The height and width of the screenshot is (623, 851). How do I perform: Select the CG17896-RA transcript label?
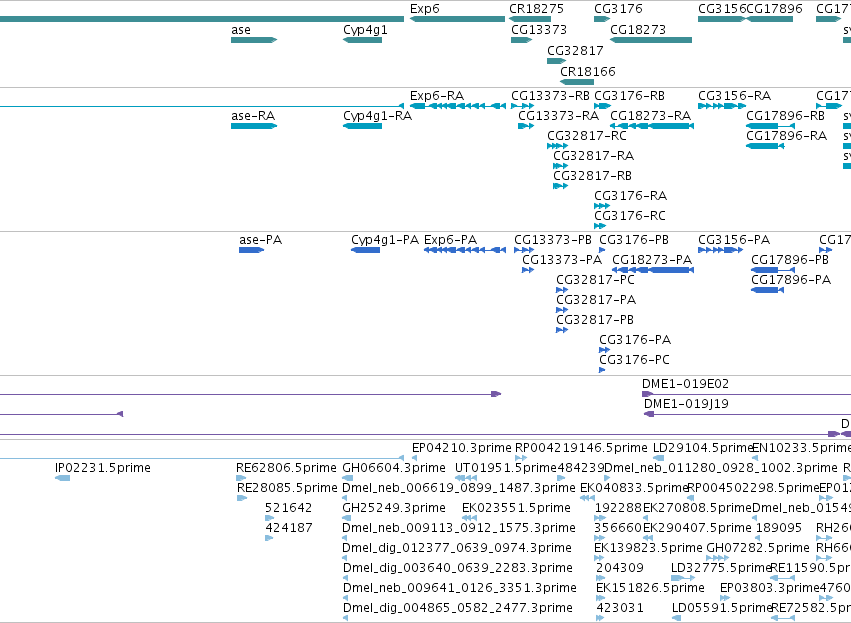point(786,136)
